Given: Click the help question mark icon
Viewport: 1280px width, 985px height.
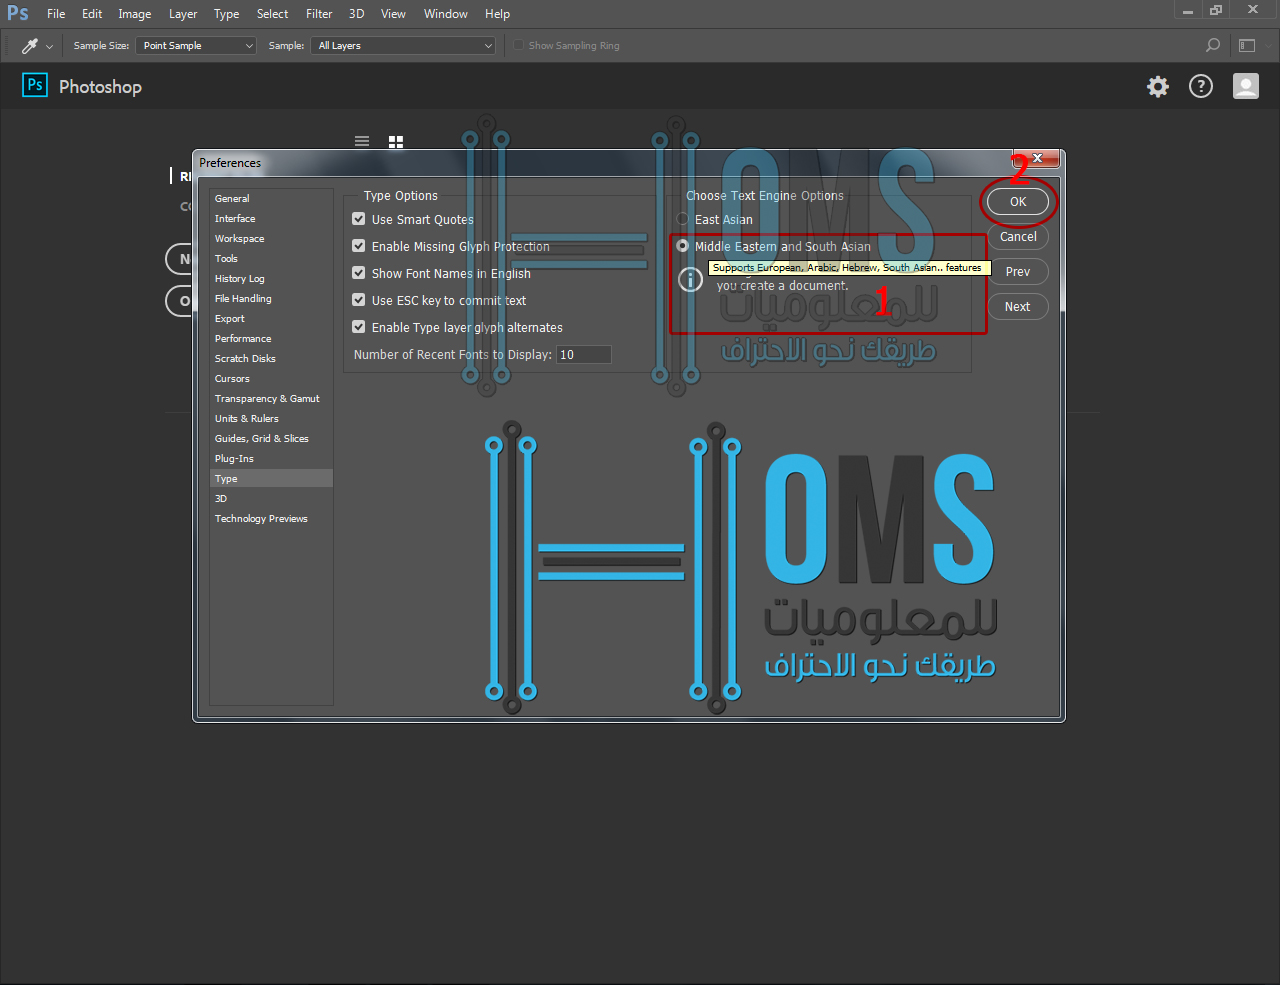Looking at the screenshot, I should [1201, 86].
